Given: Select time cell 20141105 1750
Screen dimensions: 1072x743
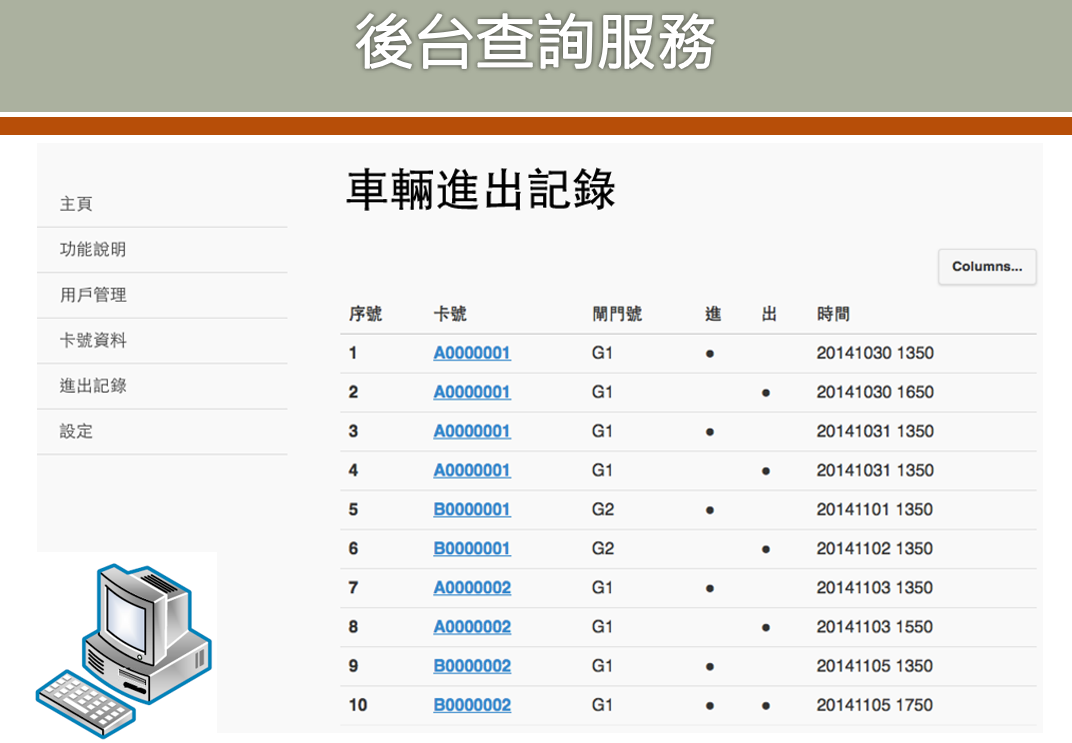Looking at the screenshot, I should [x=874, y=705].
